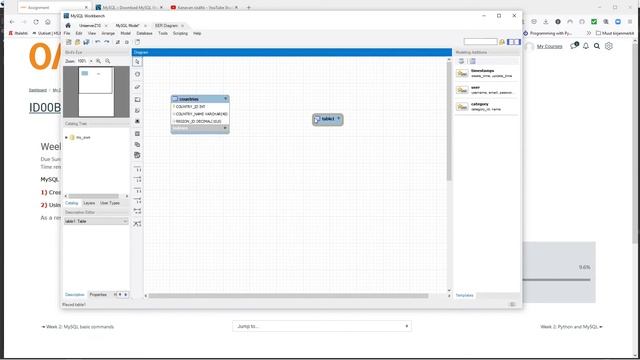
Task: Open the Database menu
Action: point(144,33)
